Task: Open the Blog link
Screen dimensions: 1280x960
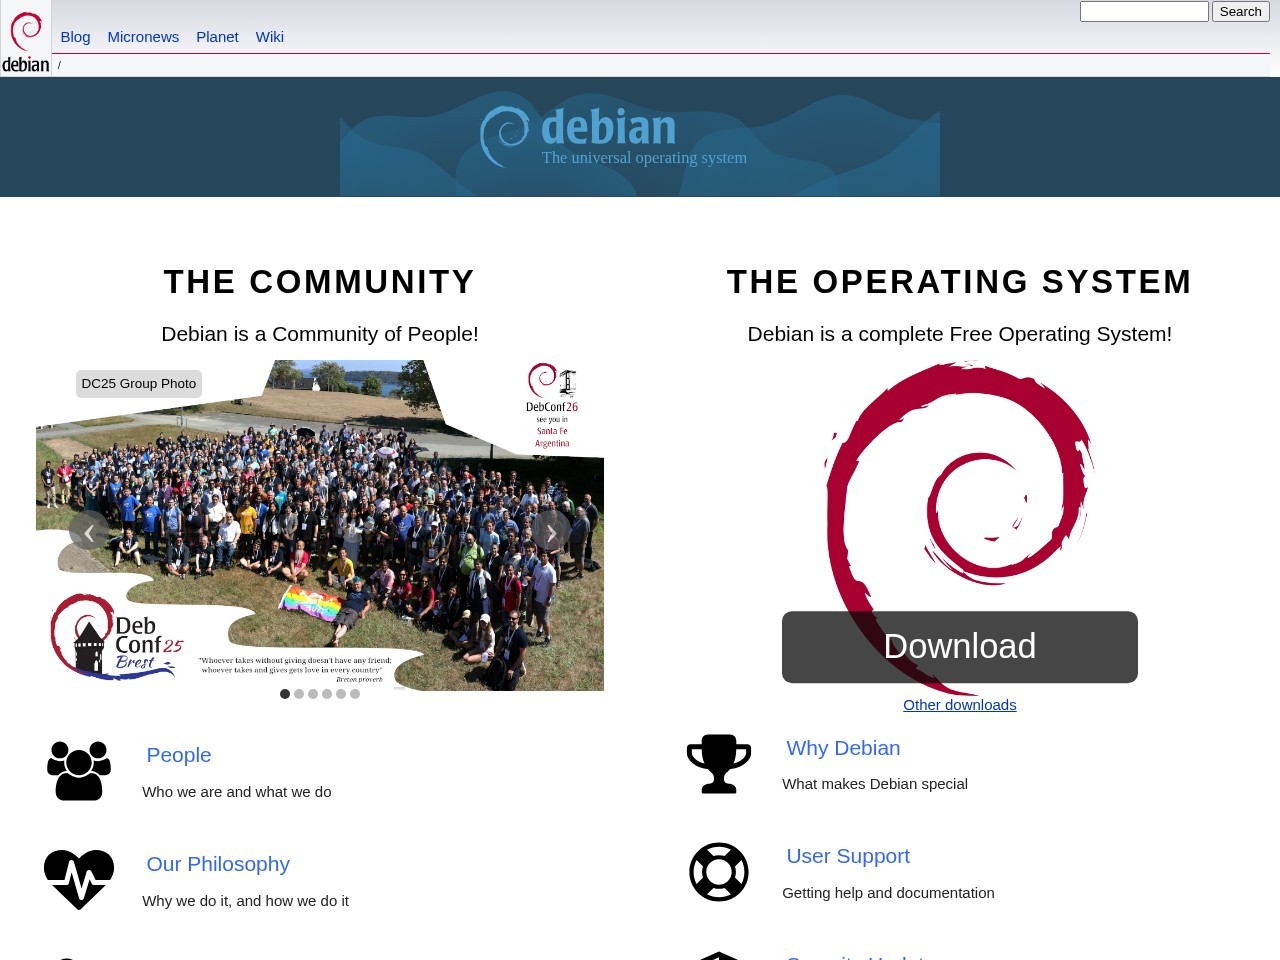Action: [75, 37]
